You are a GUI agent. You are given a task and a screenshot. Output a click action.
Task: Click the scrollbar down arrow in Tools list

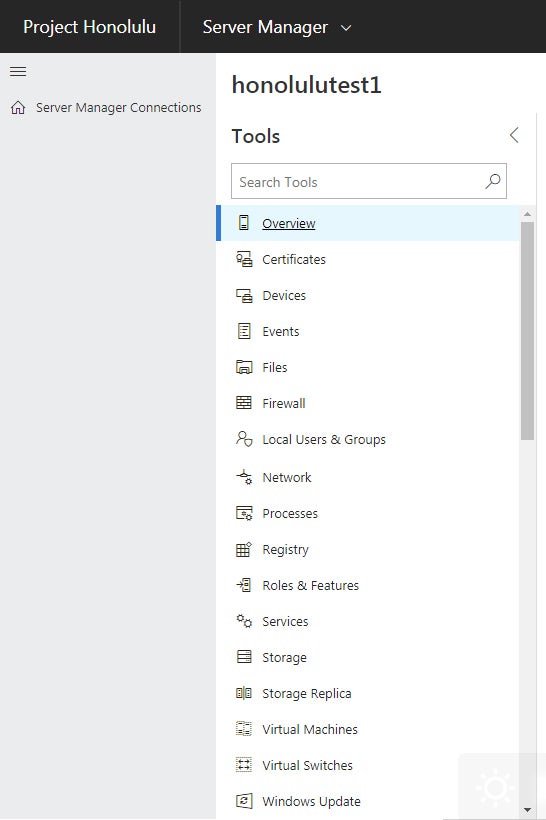point(527,810)
